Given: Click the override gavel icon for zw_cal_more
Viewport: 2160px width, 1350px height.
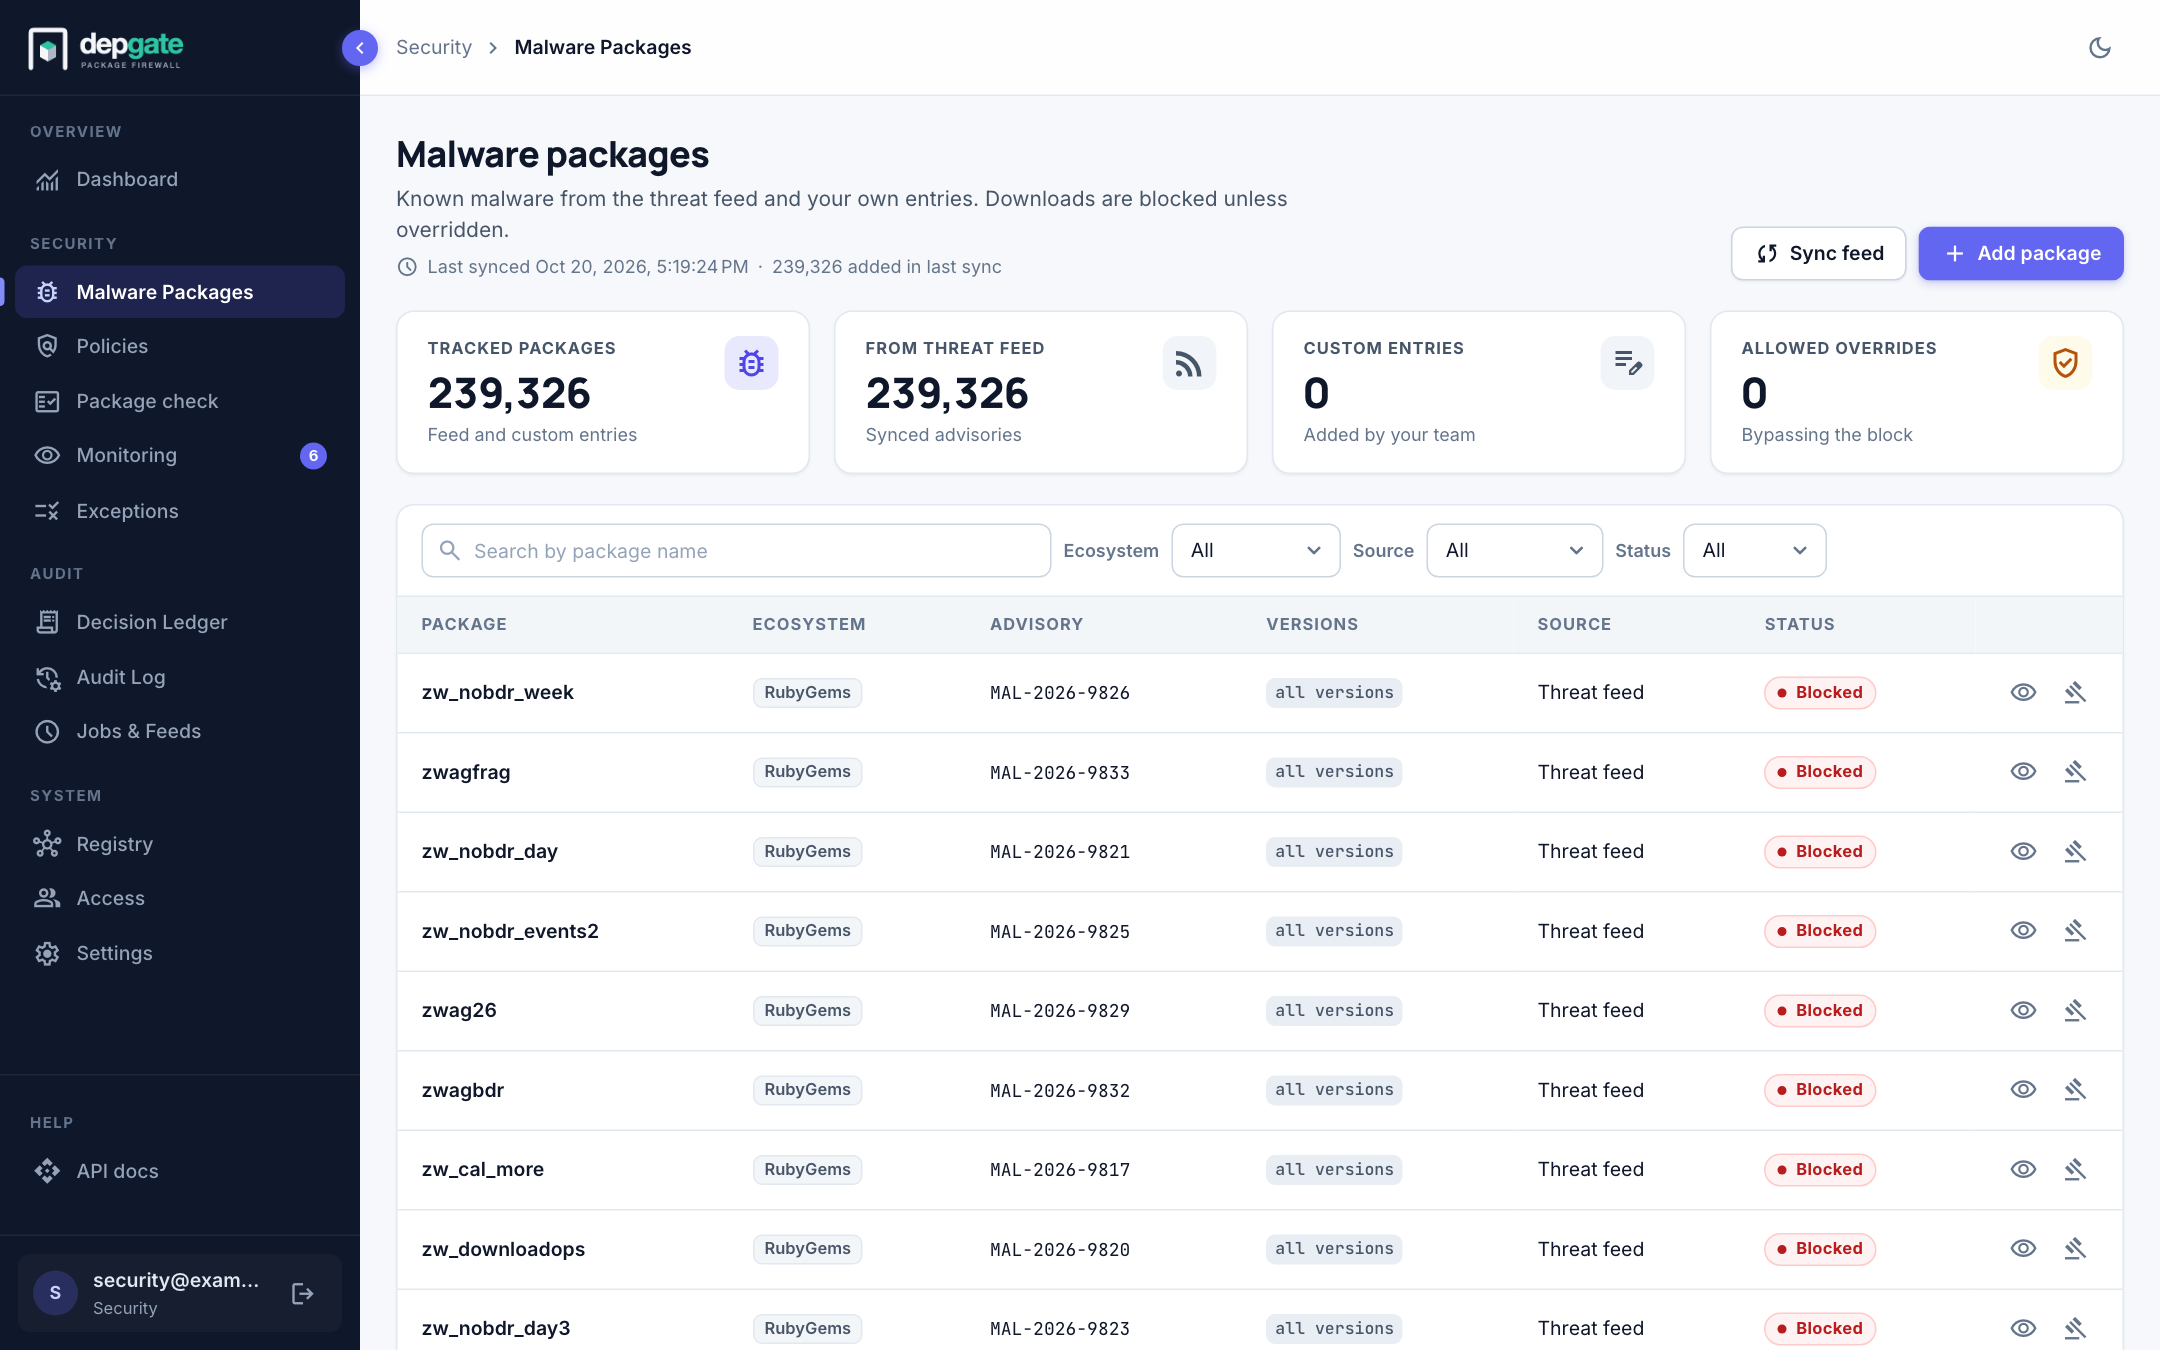Looking at the screenshot, I should point(2075,1169).
